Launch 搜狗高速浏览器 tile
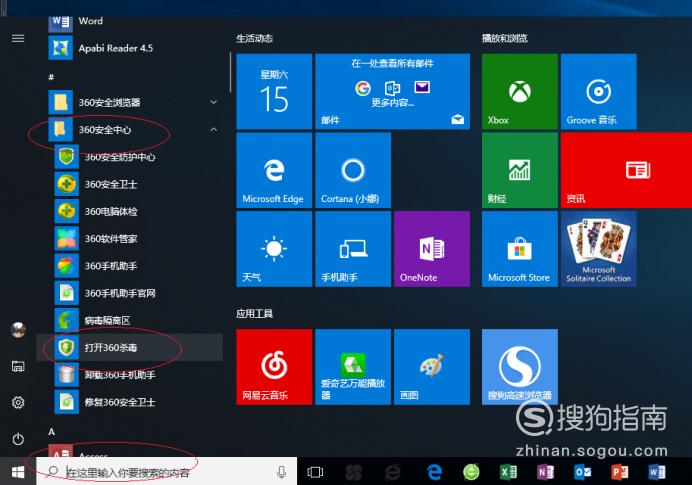The height and width of the screenshot is (485, 692). pyautogui.click(x=520, y=367)
